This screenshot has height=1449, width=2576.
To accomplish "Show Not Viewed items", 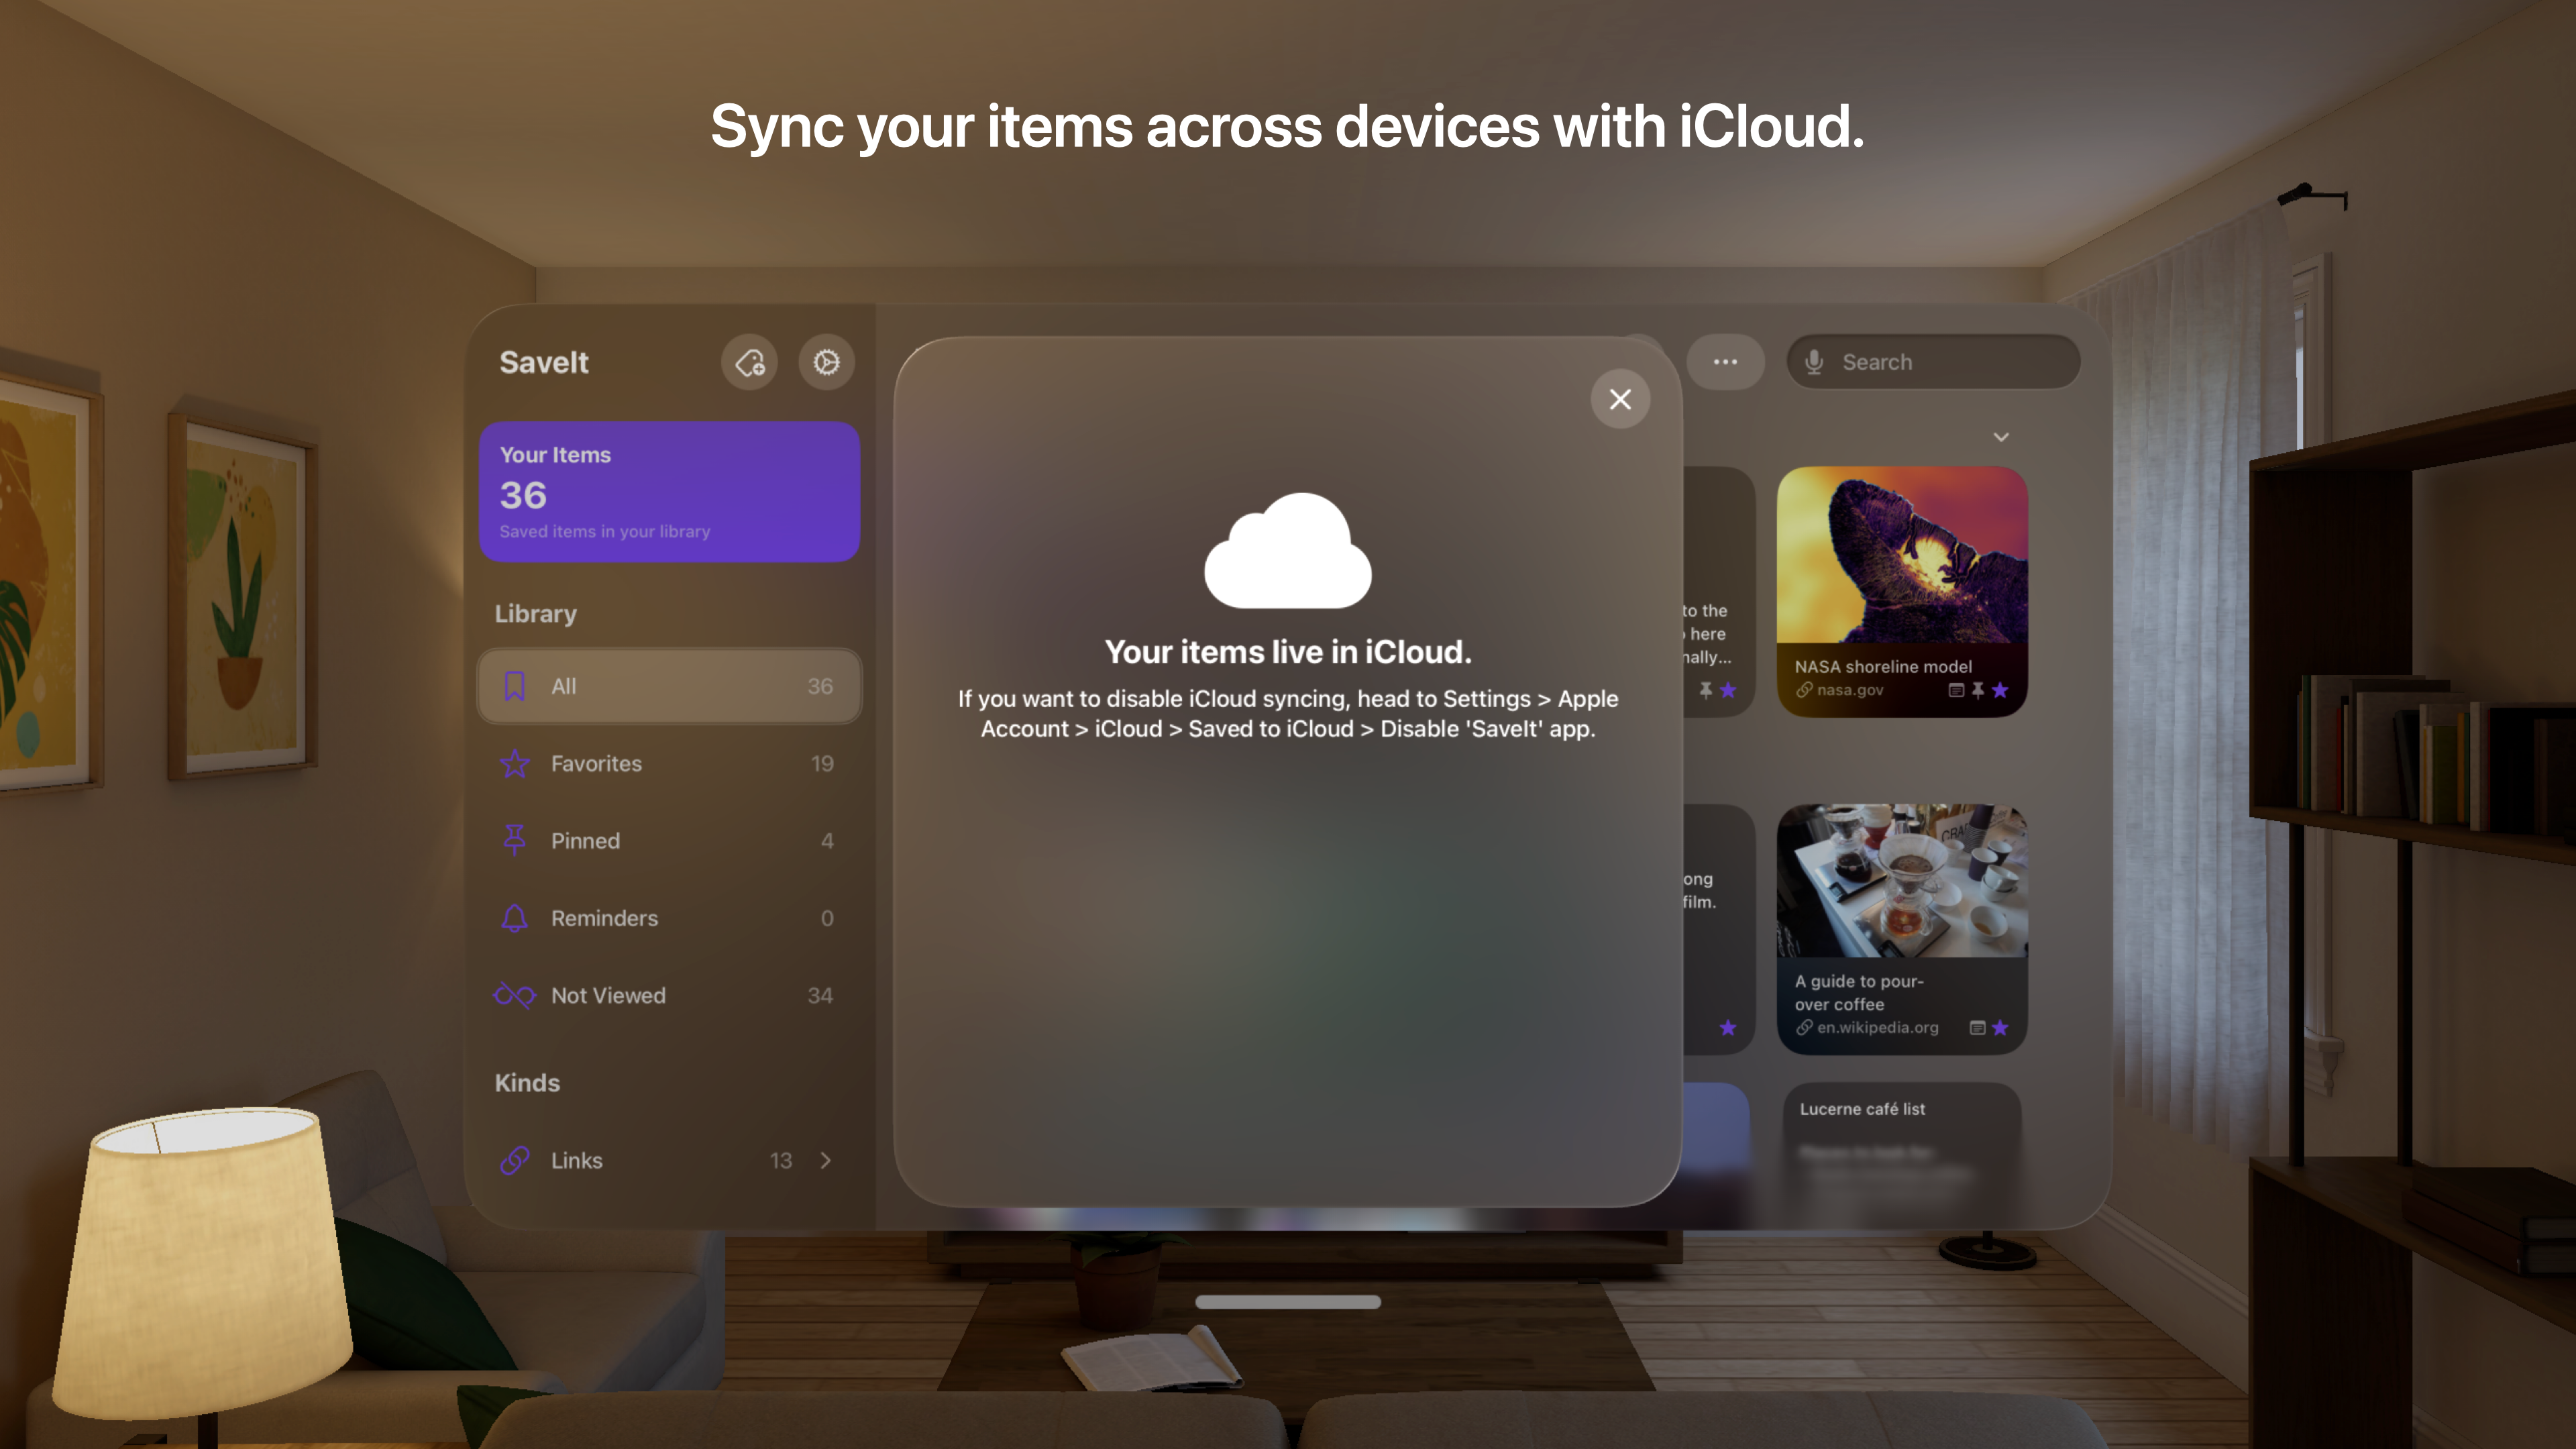I will (x=669, y=995).
